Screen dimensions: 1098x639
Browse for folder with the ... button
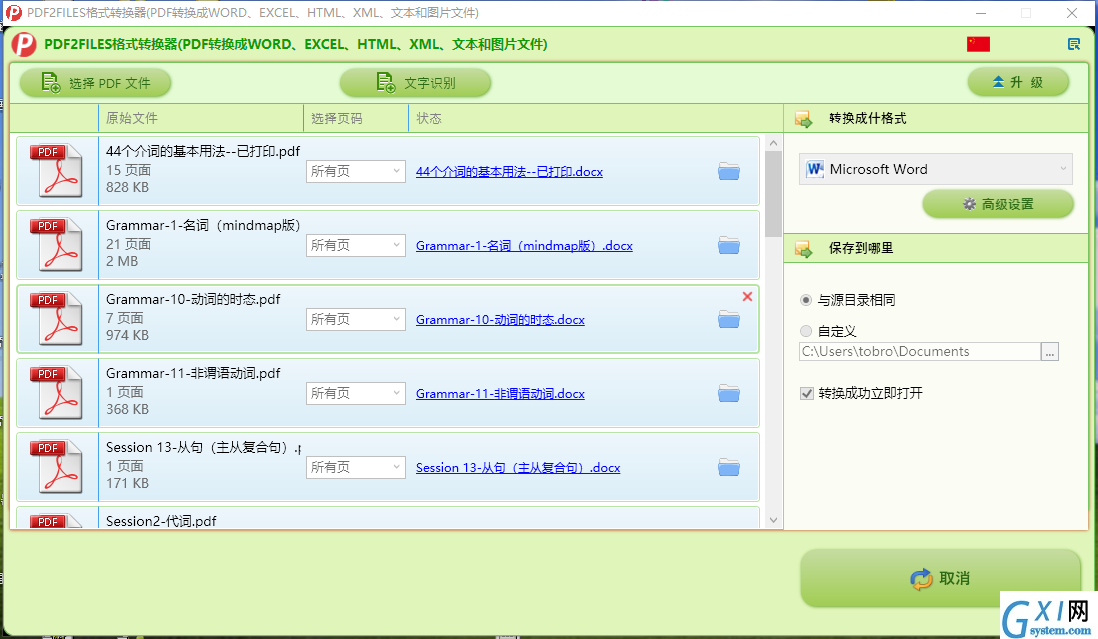1050,352
